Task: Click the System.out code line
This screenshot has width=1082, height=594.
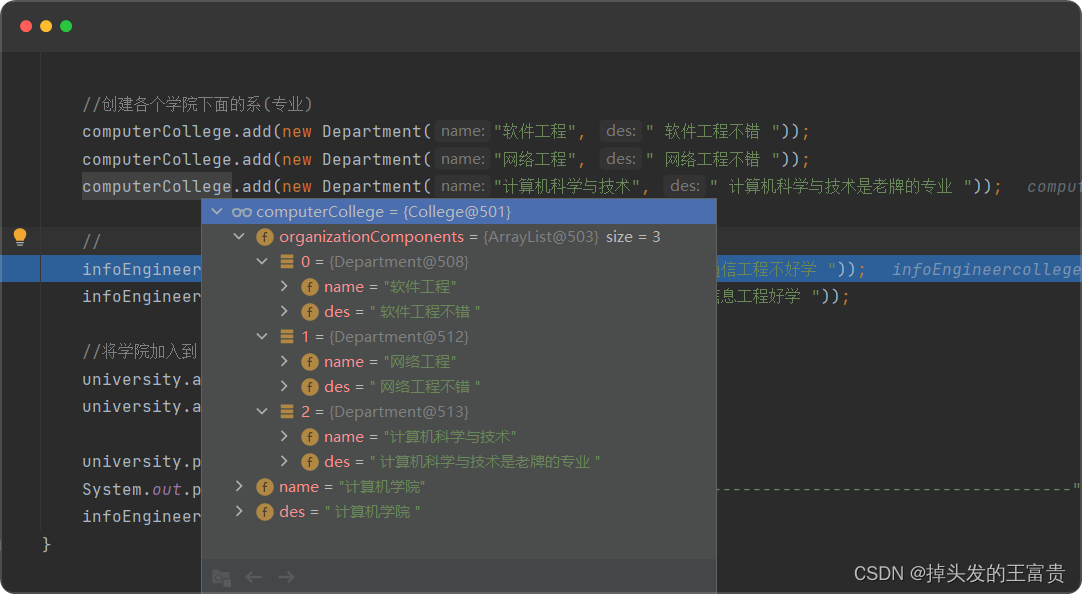Action: [141, 489]
